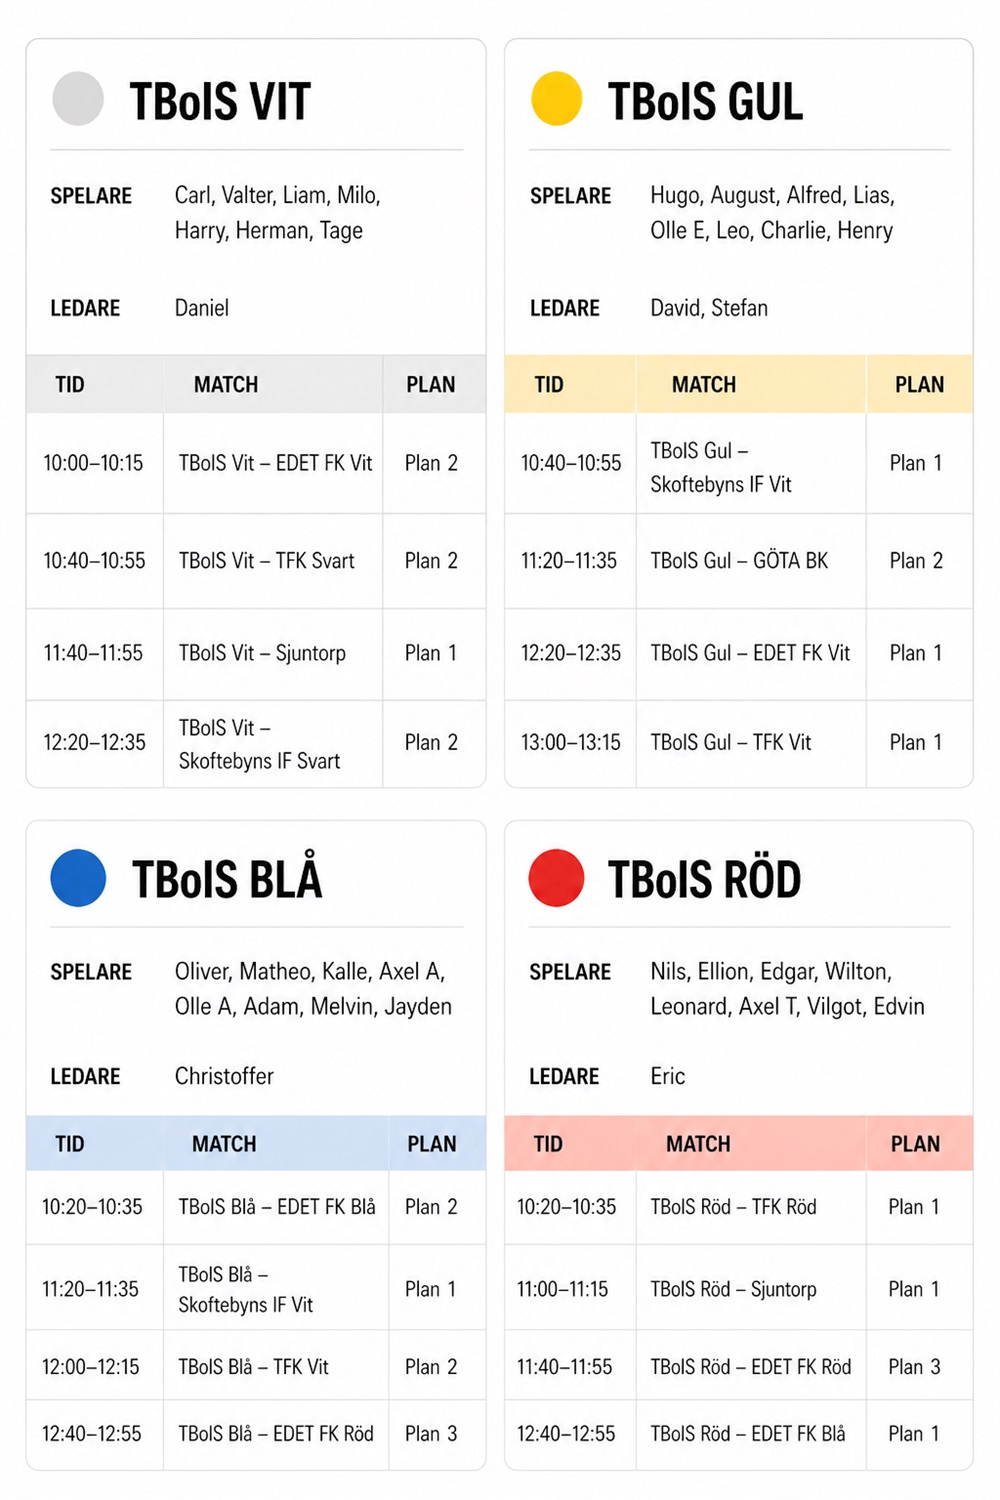
Task: Click leader names David, Stefan
Action: pyautogui.click(x=709, y=308)
